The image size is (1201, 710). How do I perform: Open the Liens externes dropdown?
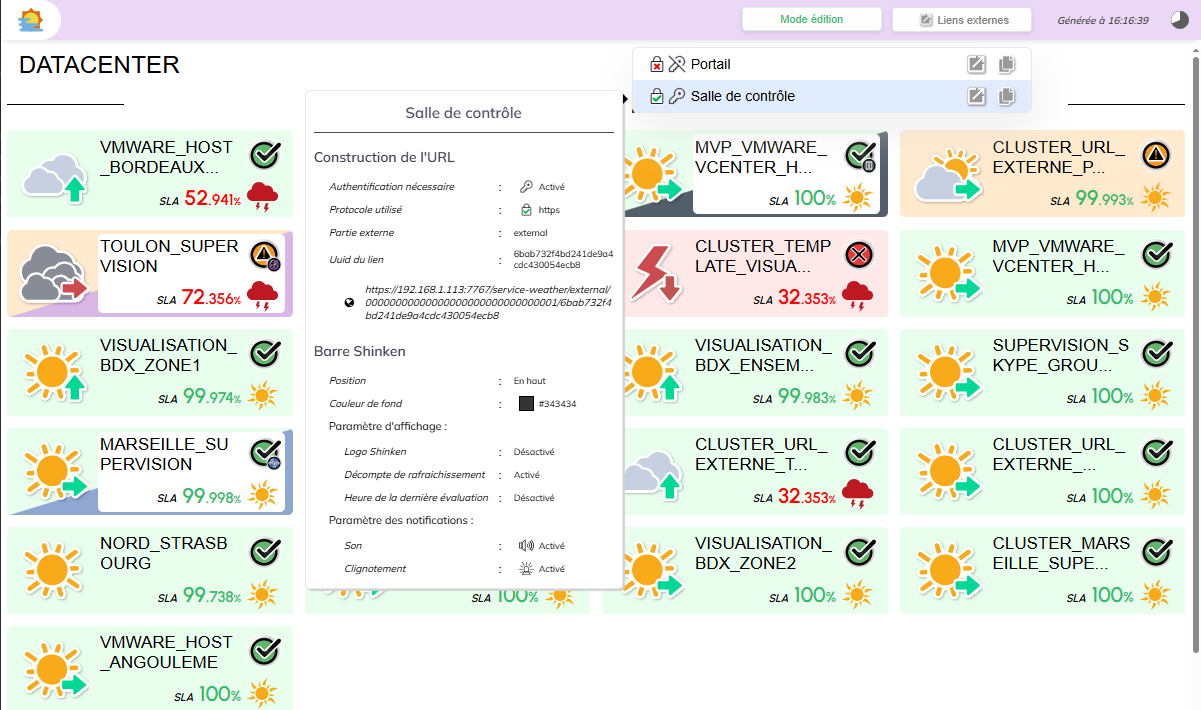click(x=963, y=20)
